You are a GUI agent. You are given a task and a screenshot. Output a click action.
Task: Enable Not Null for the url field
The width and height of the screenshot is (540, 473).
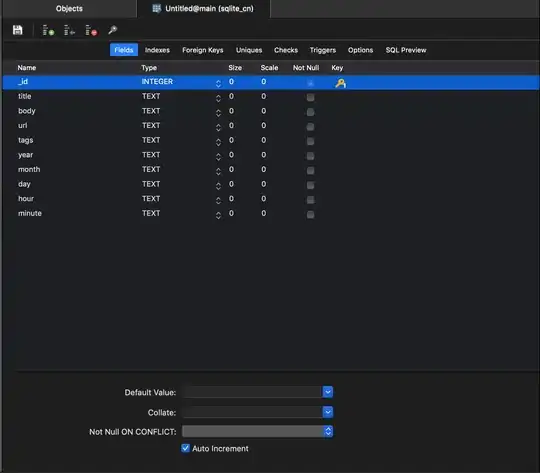click(310, 127)
